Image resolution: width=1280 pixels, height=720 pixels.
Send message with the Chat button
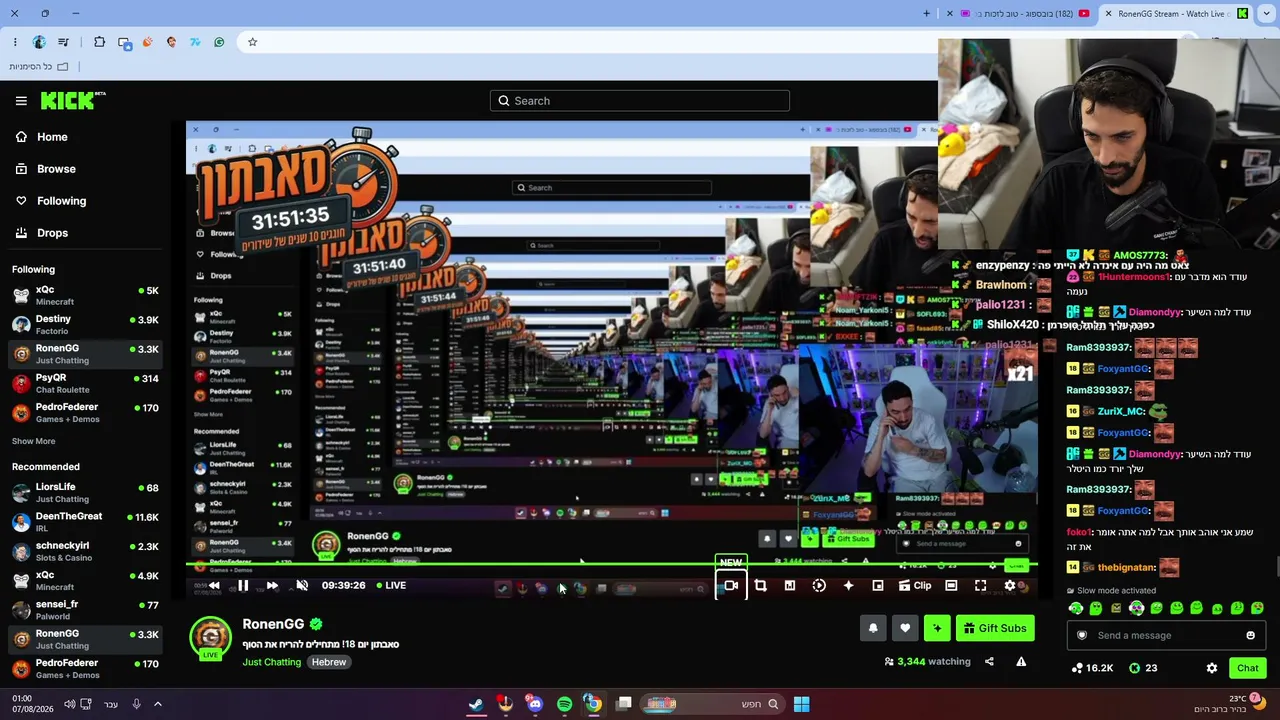pos(1248,668)
